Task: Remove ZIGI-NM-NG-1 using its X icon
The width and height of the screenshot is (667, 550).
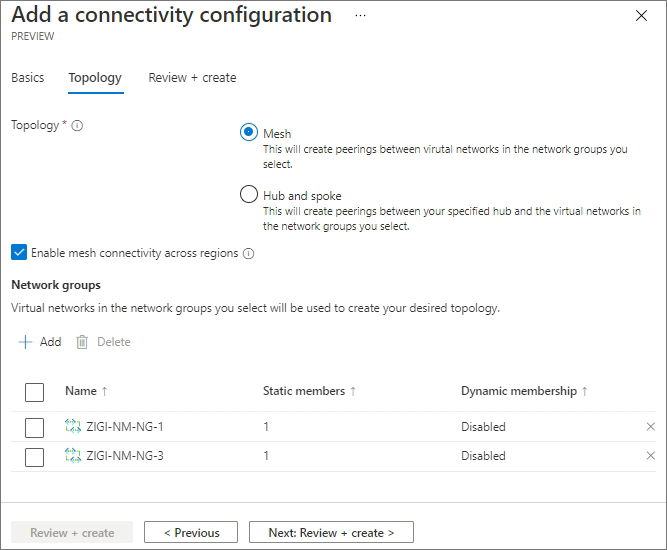Action: click(x=651, y=427)
